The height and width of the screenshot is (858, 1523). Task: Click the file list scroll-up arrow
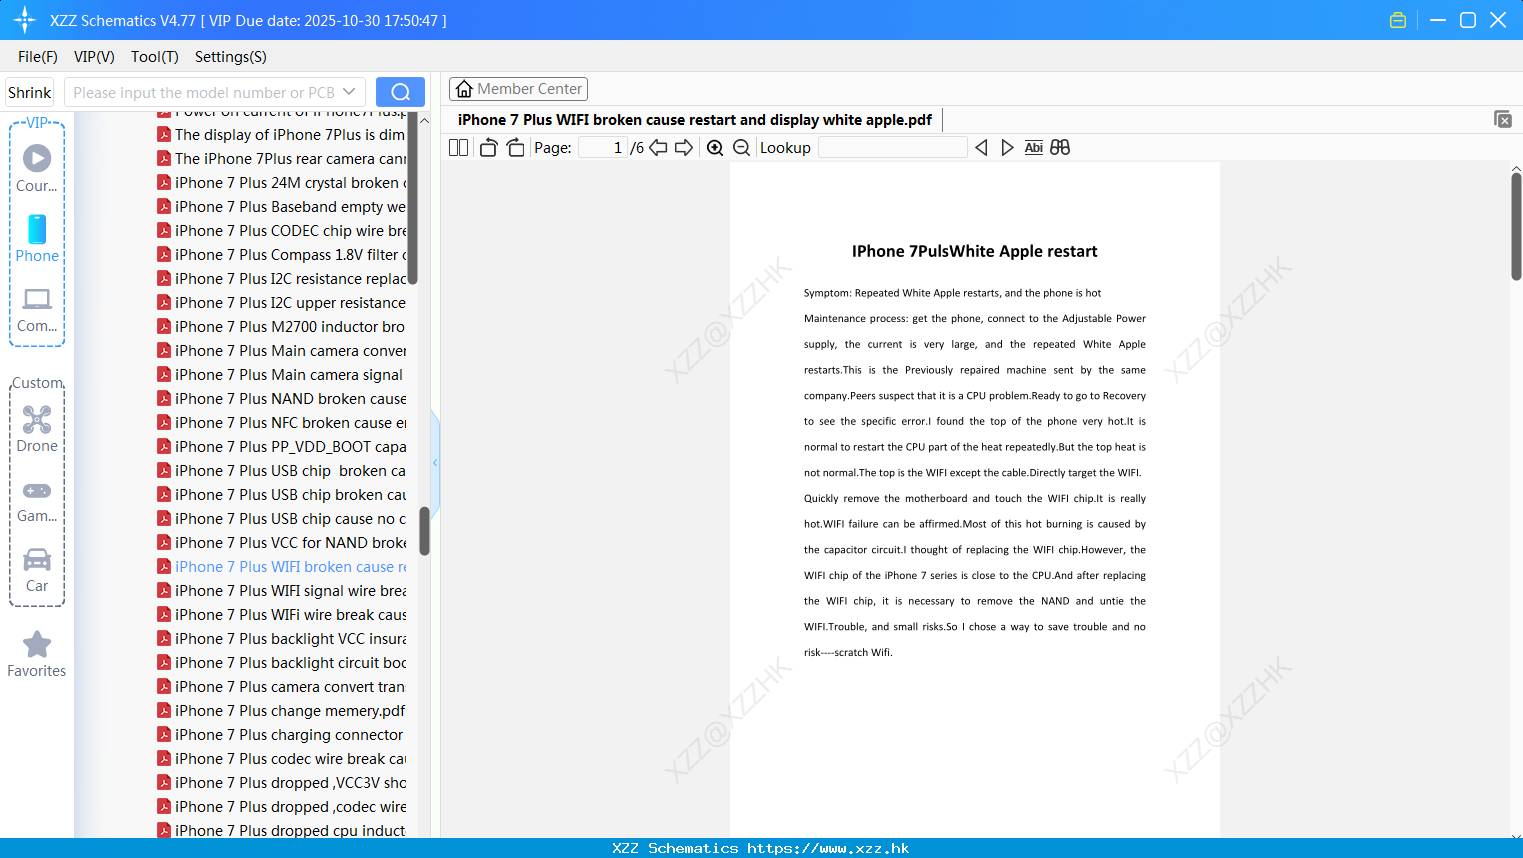[x=424, y=120]
